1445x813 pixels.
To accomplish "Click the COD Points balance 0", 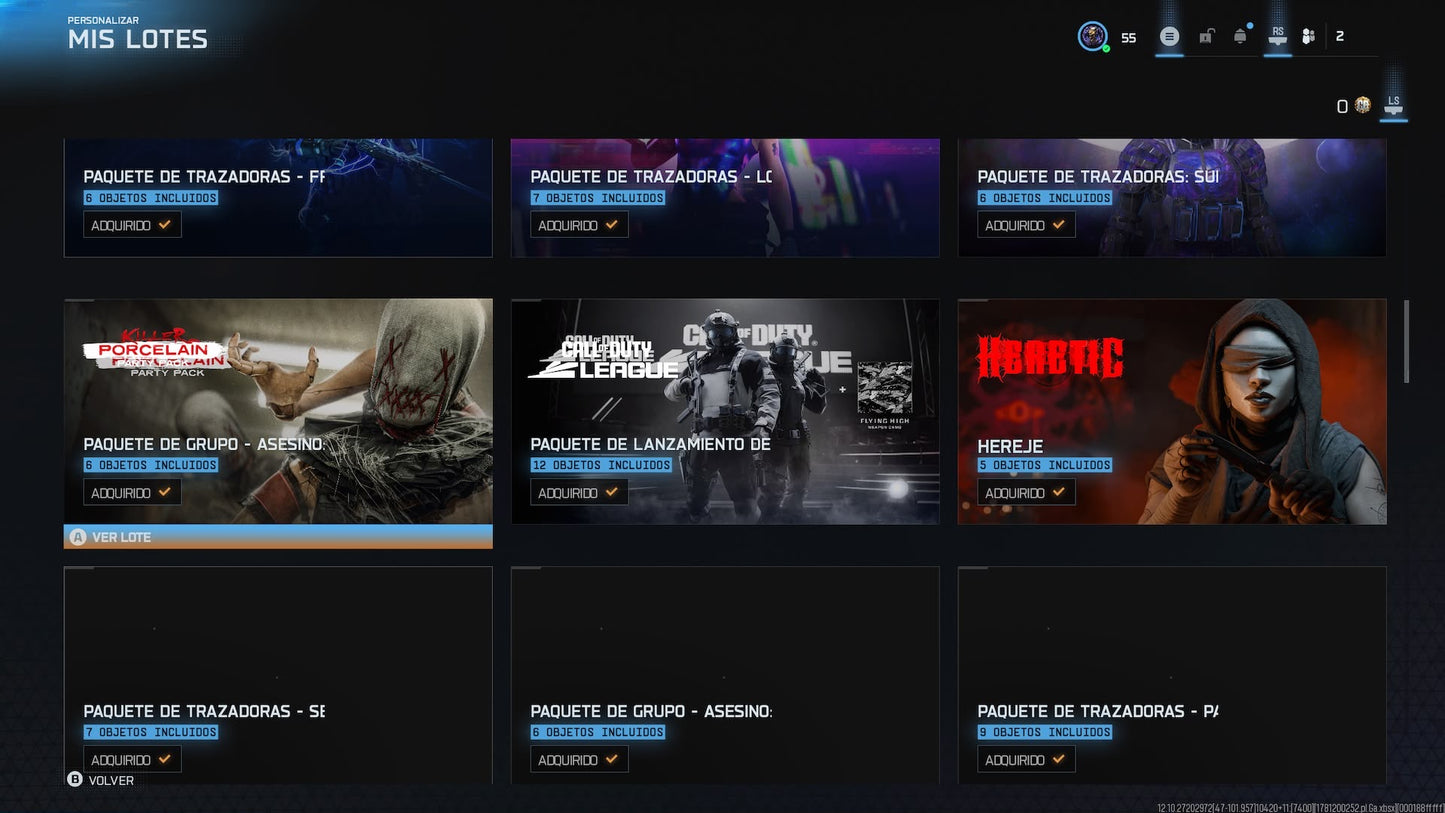I will point(1342,106).
